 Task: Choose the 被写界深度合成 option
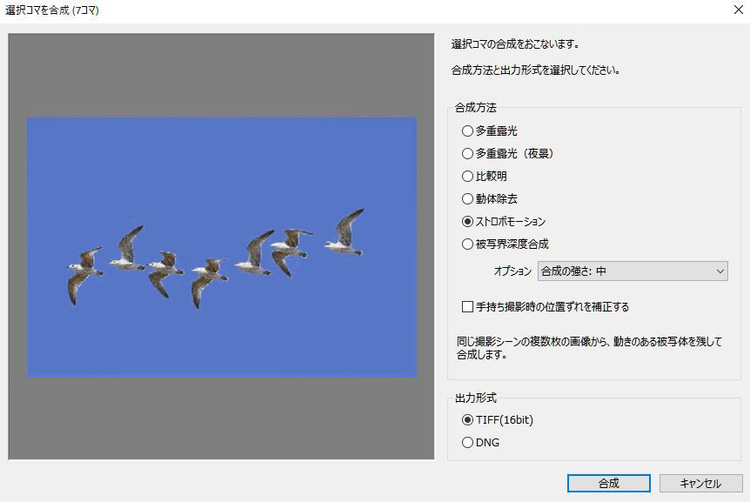click(x=467, y=243)
